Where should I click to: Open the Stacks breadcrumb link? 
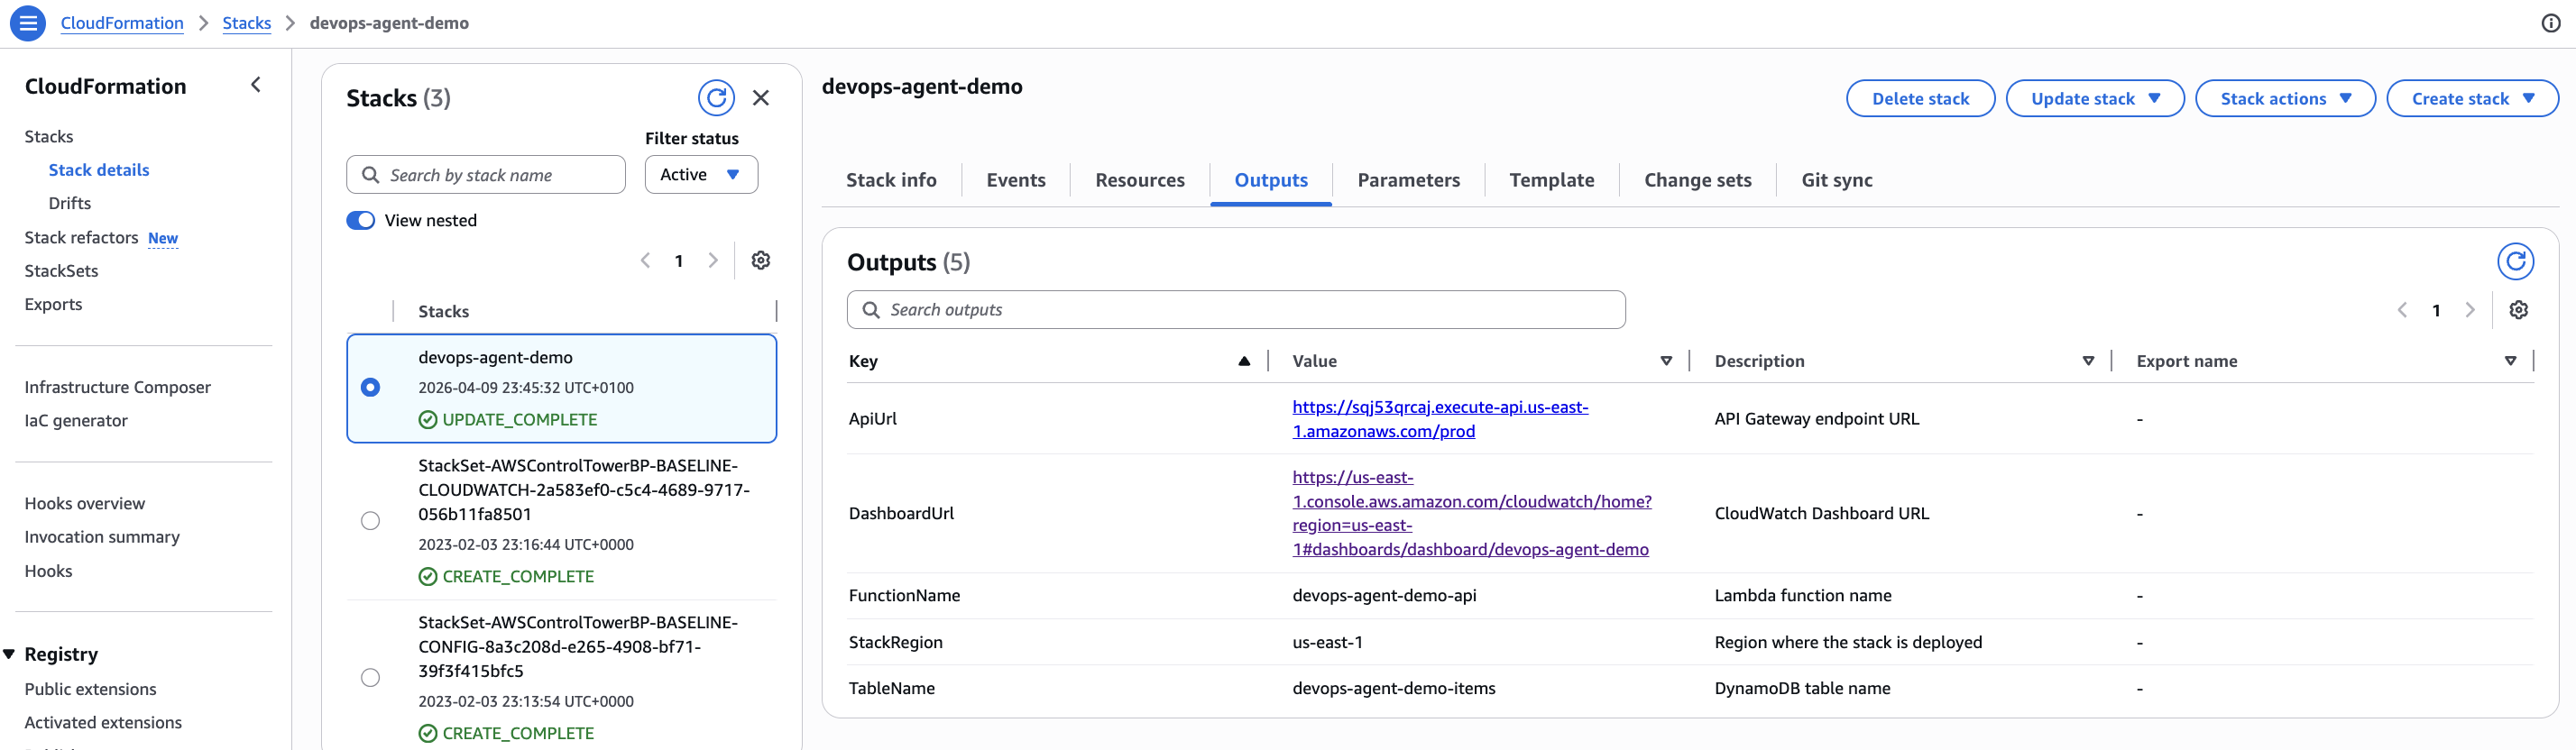tap(247, 23)
